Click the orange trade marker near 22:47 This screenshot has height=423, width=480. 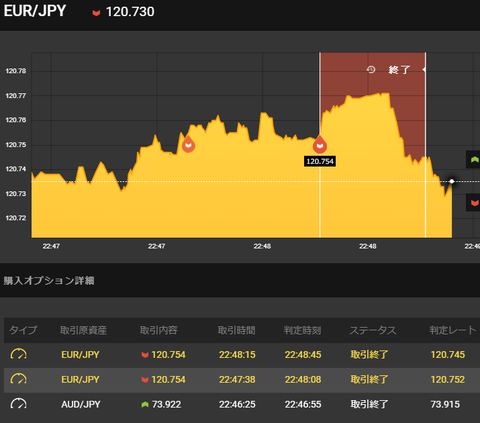(x=188, y=144)
